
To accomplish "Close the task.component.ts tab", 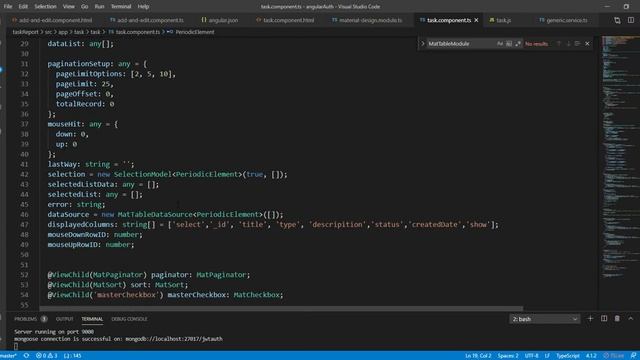I will [x=476, y=20].
